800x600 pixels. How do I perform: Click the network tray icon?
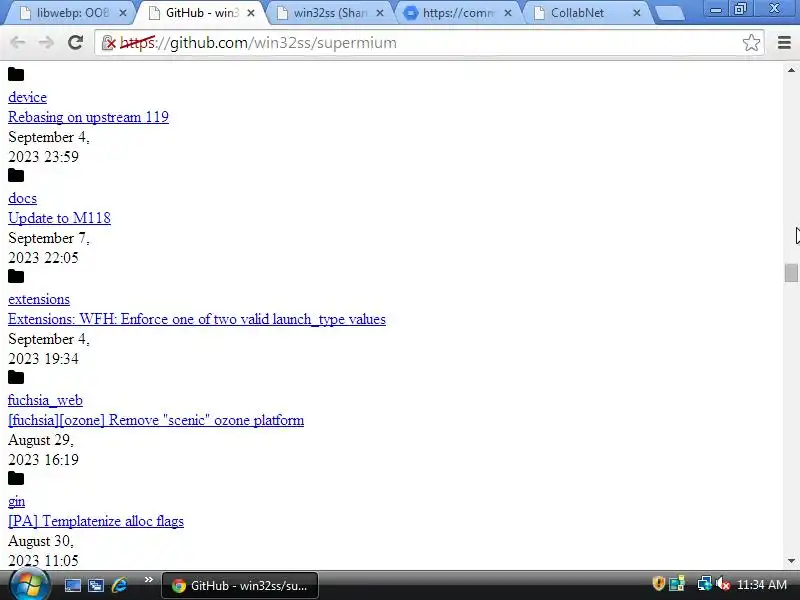point(704,583)
